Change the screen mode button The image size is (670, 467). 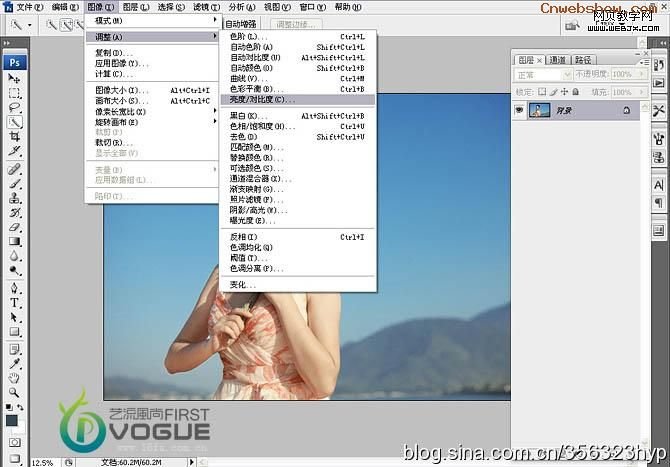pyautogui.click(x=15, y=458)
